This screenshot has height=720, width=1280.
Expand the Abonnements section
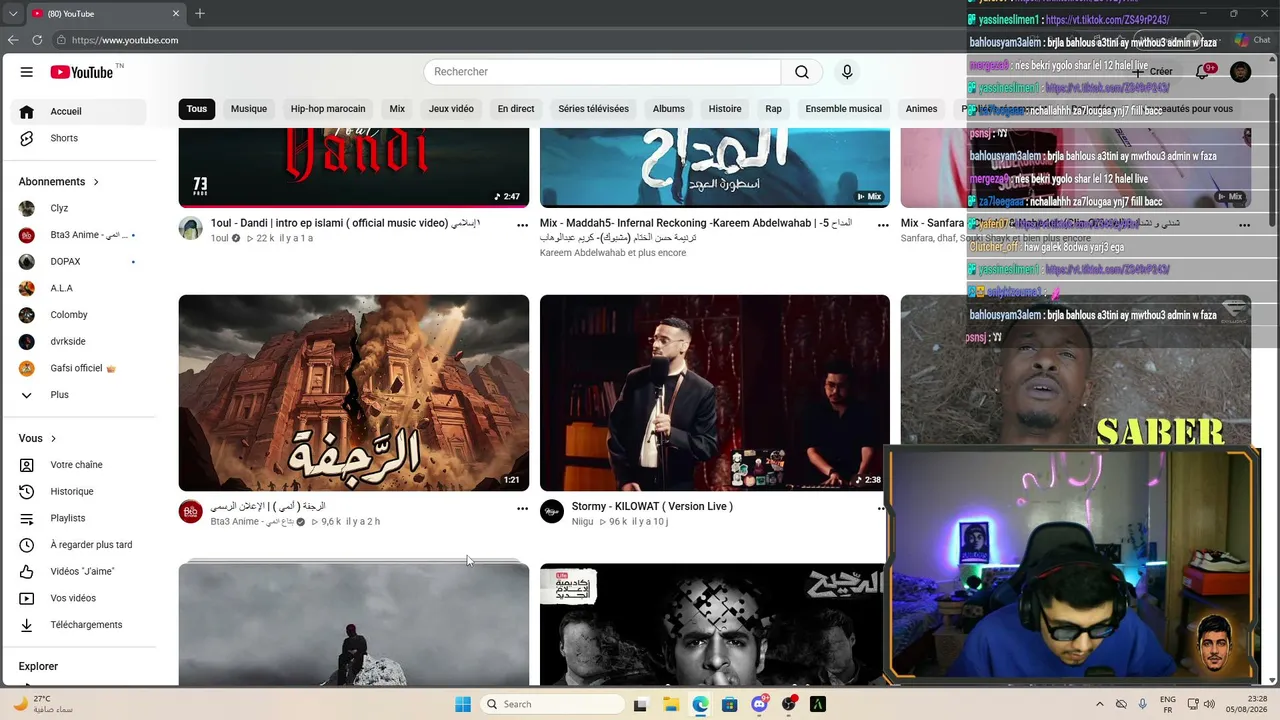pos(59,182)
